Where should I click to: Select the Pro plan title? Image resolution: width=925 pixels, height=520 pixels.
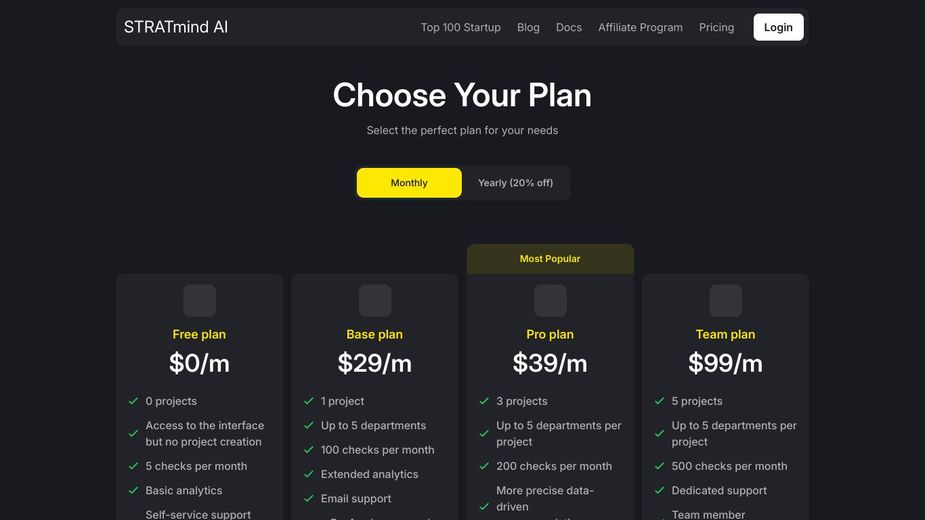(550, 334)
